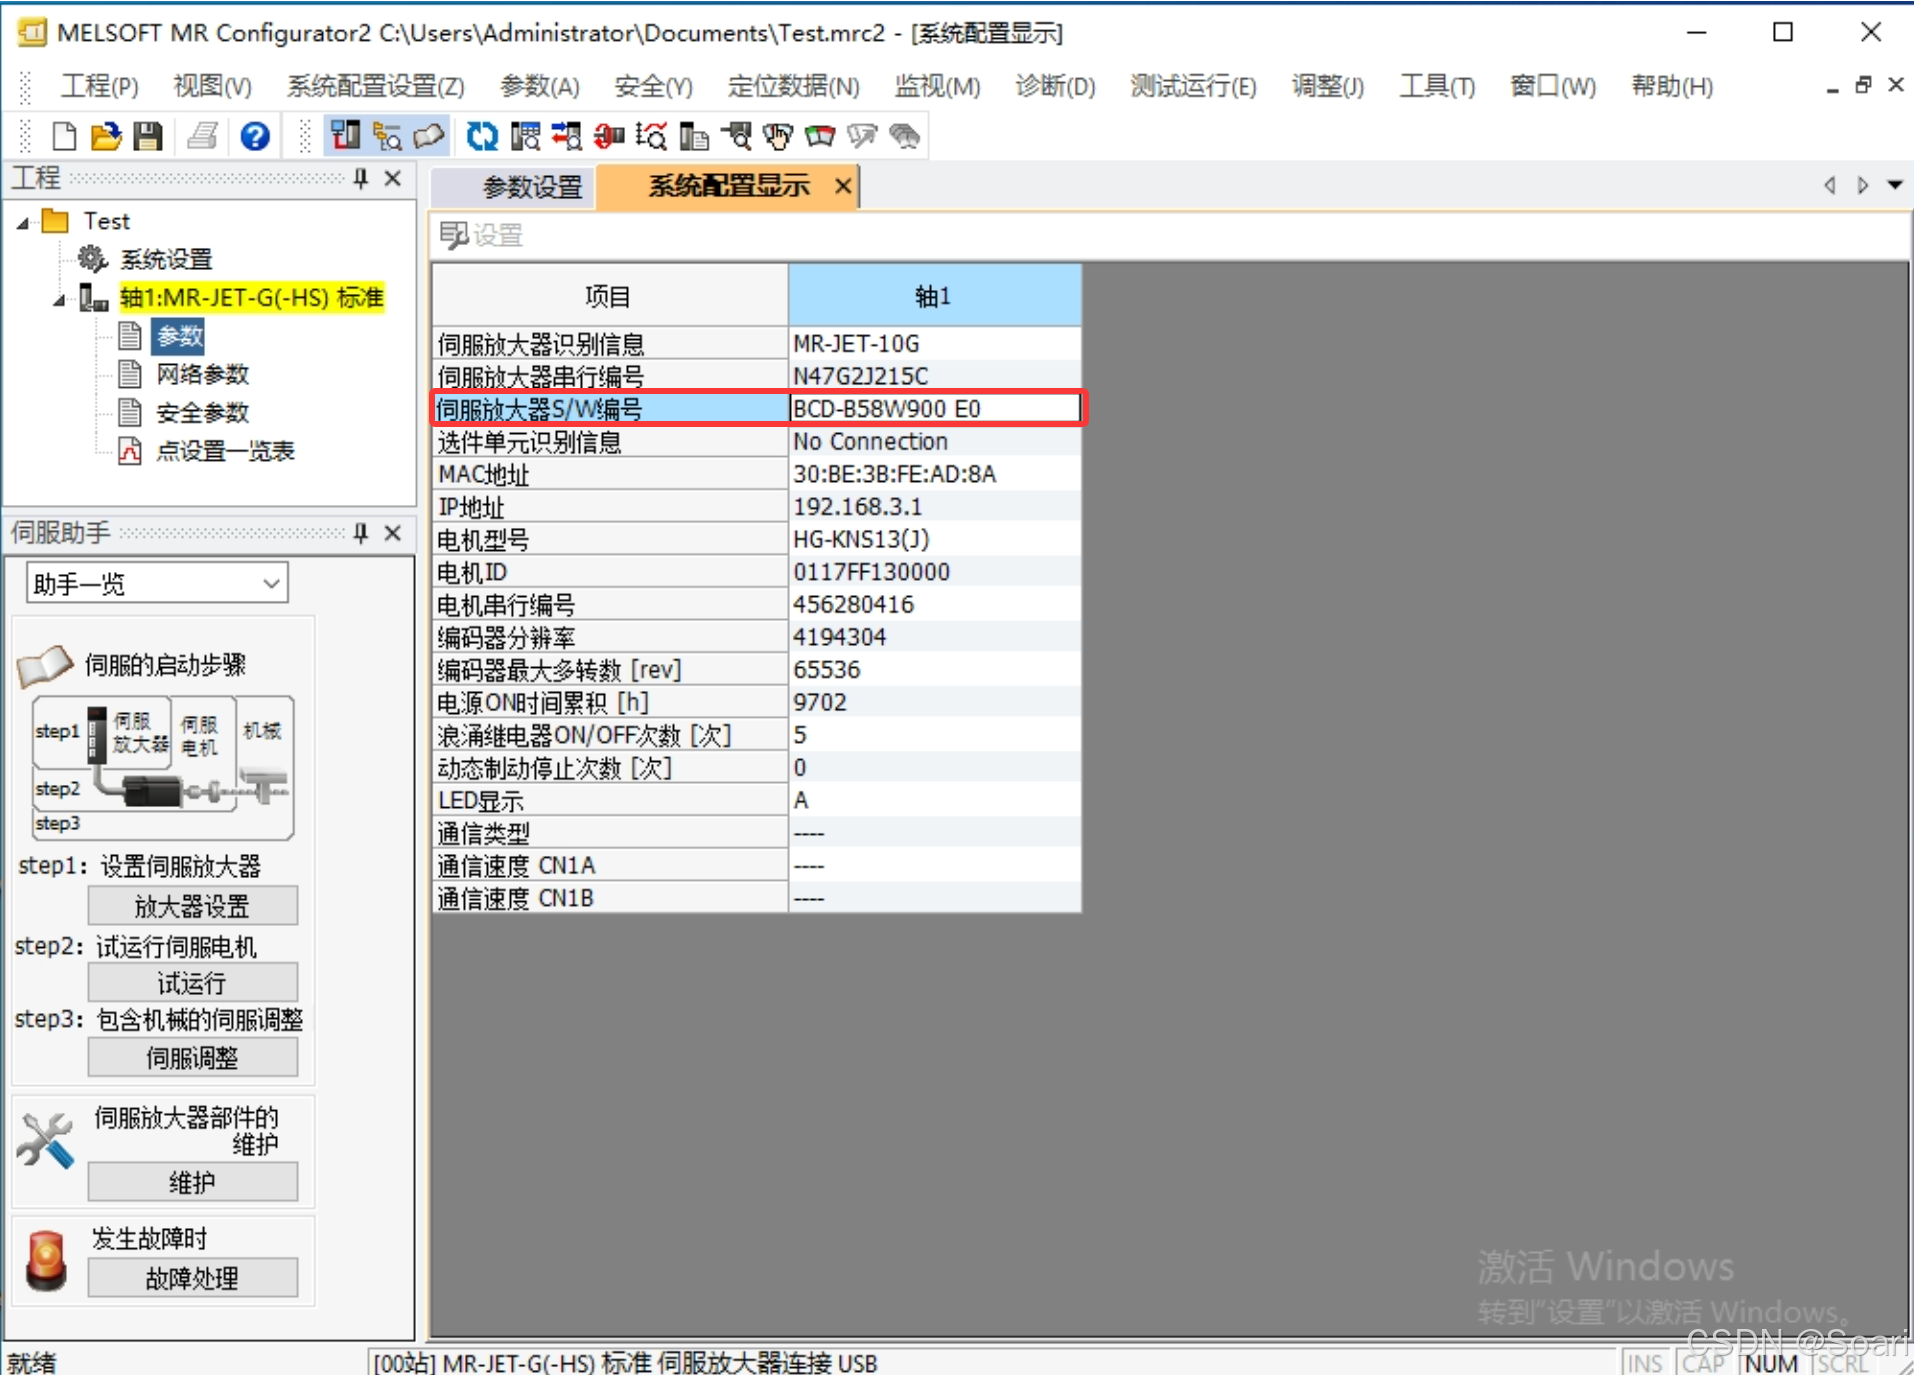Select 点设置一览表 in the project tree

coord(225,451)
